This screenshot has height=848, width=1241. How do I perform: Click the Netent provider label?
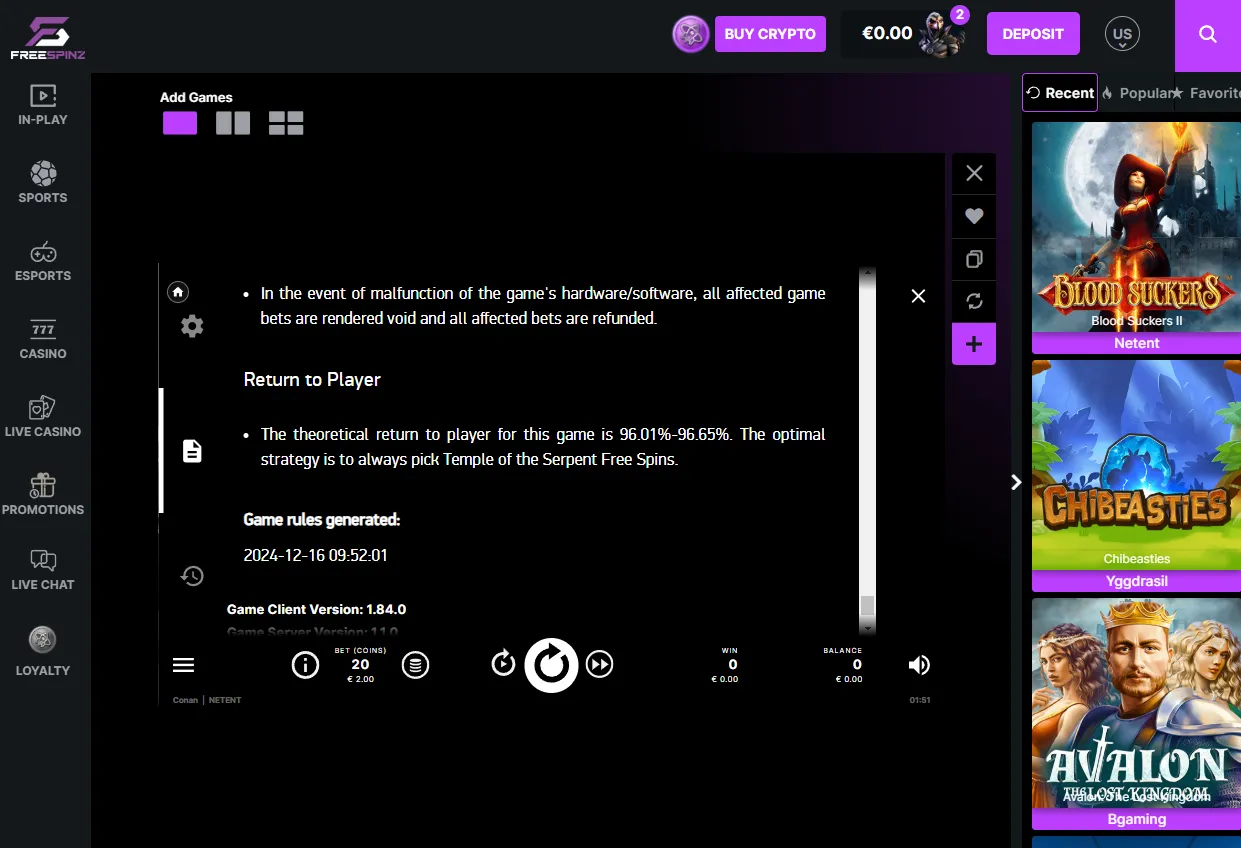(x=1136, y=343)
